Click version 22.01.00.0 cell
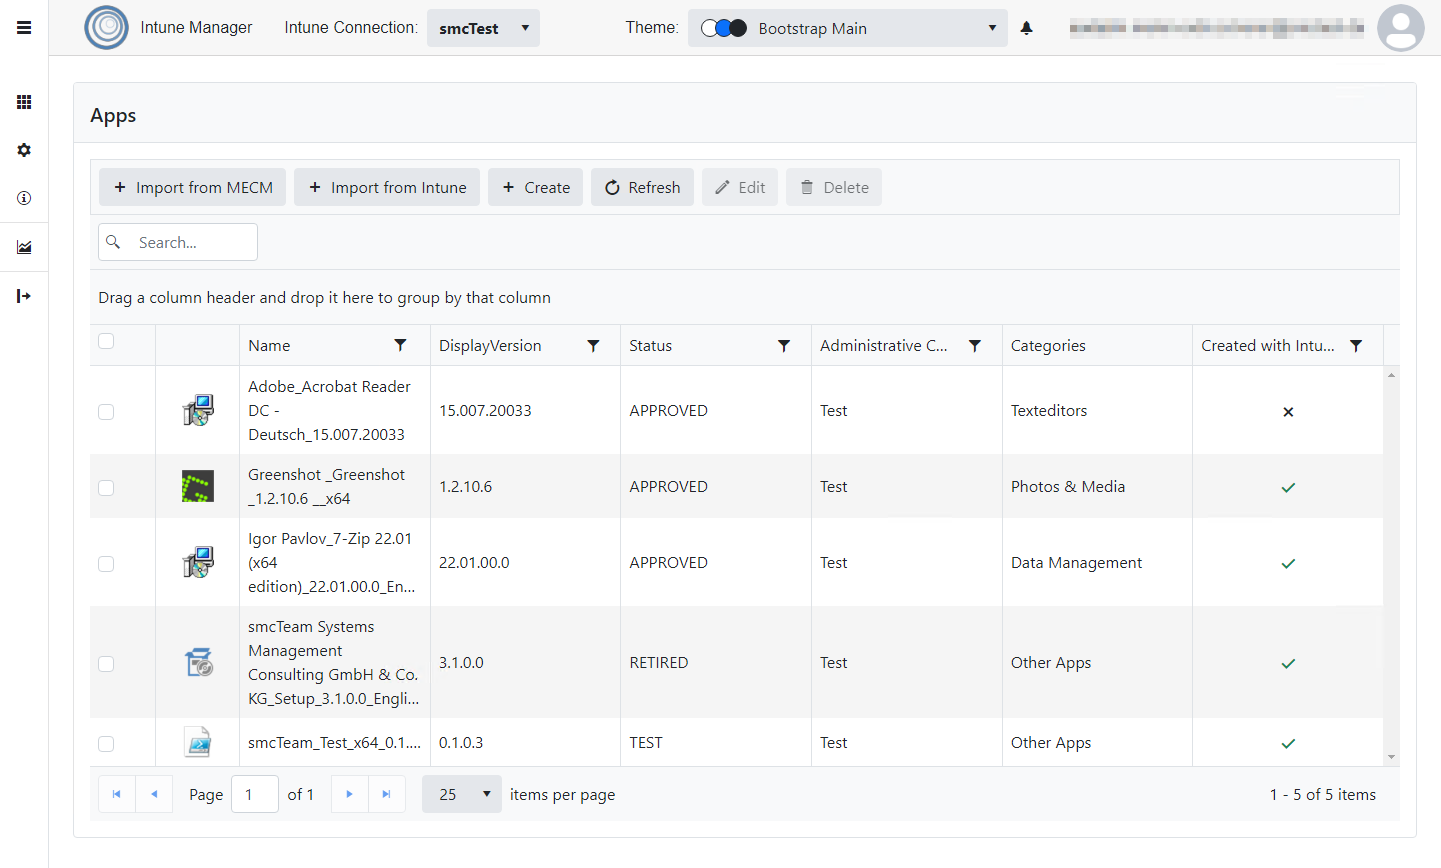Viewport: 1441px width, 868px height. 525,562
